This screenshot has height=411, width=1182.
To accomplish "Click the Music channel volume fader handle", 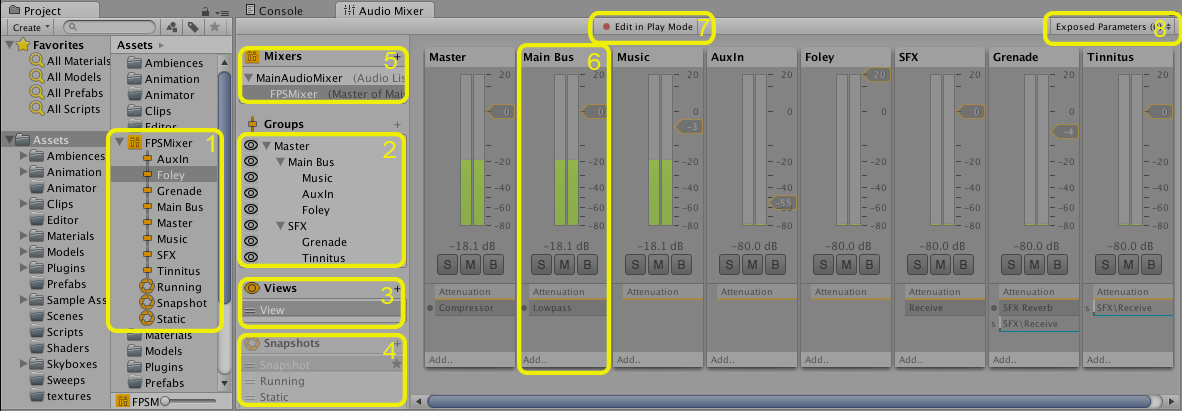I will tap(687, 126).
